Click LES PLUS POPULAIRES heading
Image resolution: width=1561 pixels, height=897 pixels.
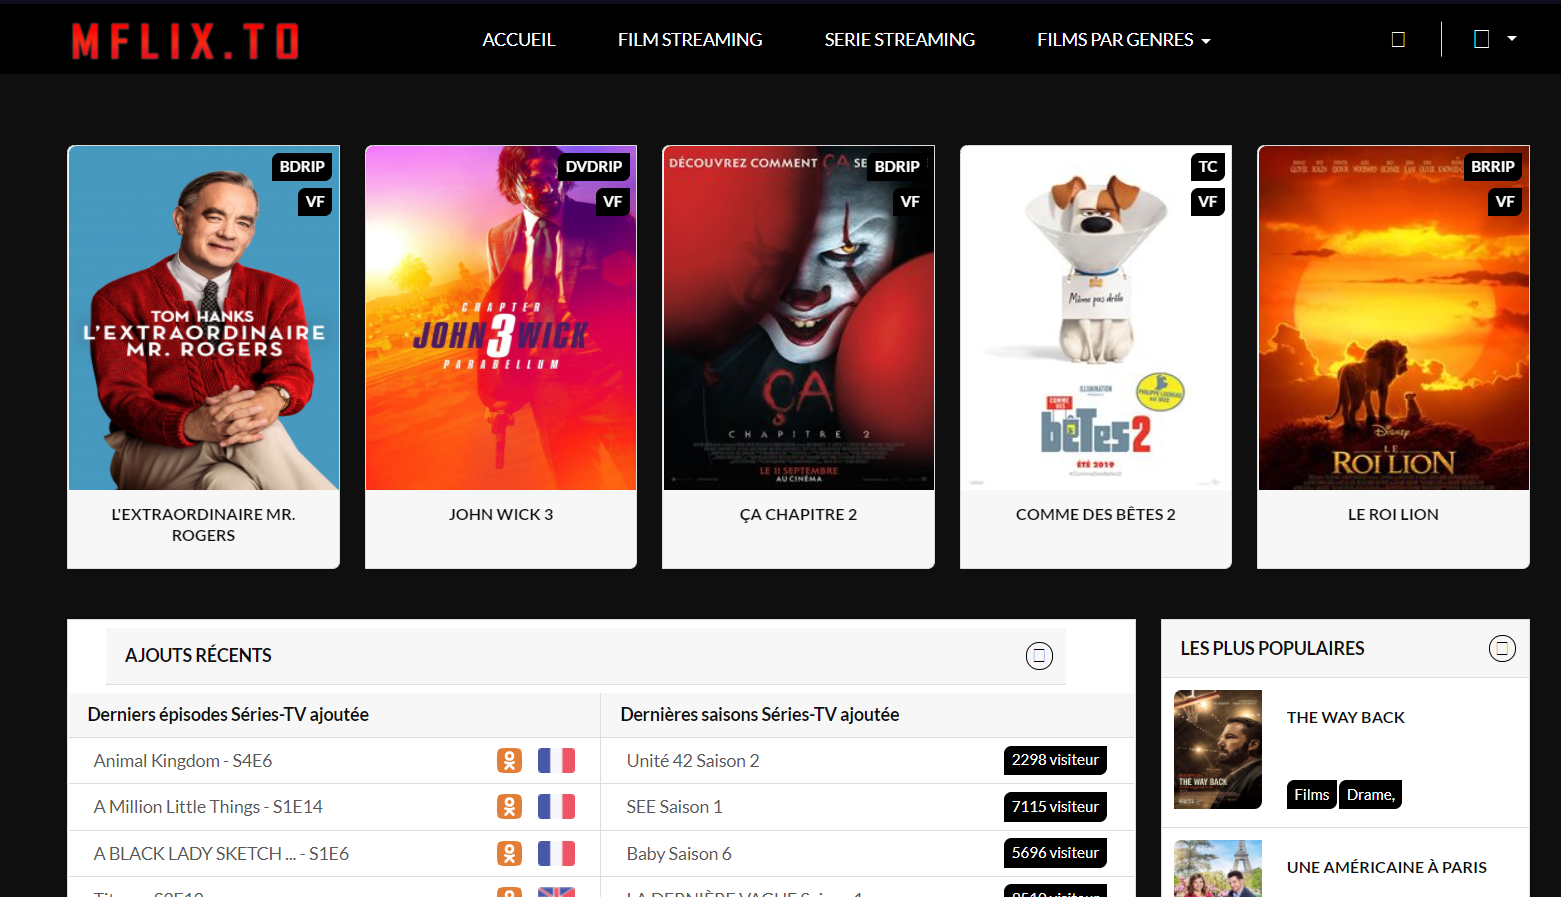(x=1272, y=649)
